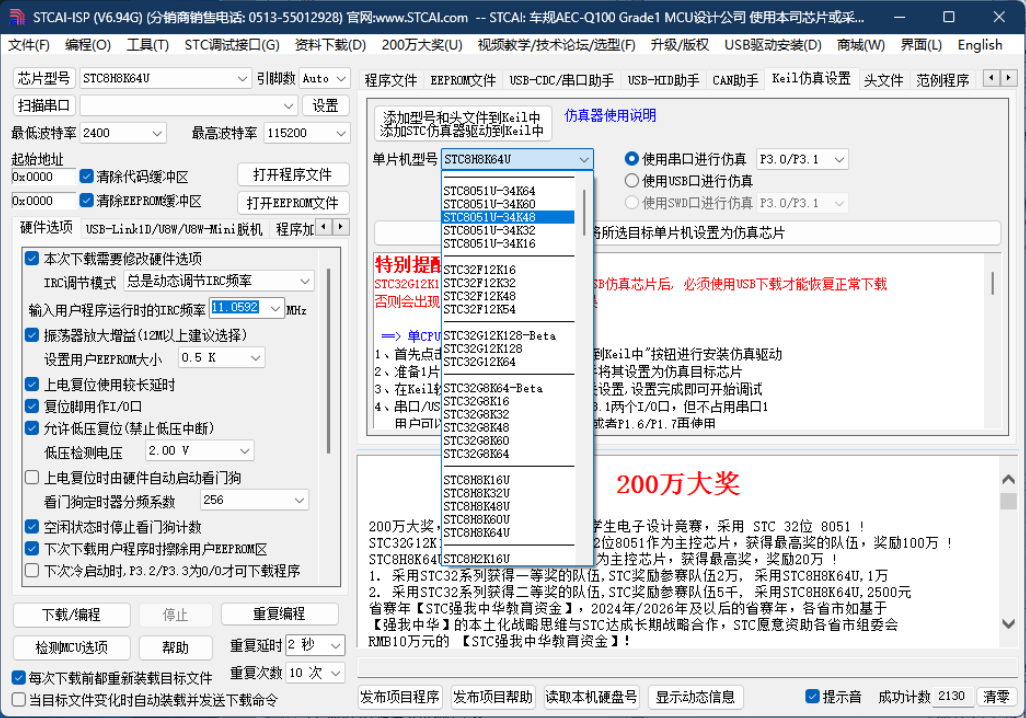Image resolution: width=1026 pixels, height=718 pixels.
Task: Uncheck 本次下载需要修改硬件选项
Action: pos(32,258)
